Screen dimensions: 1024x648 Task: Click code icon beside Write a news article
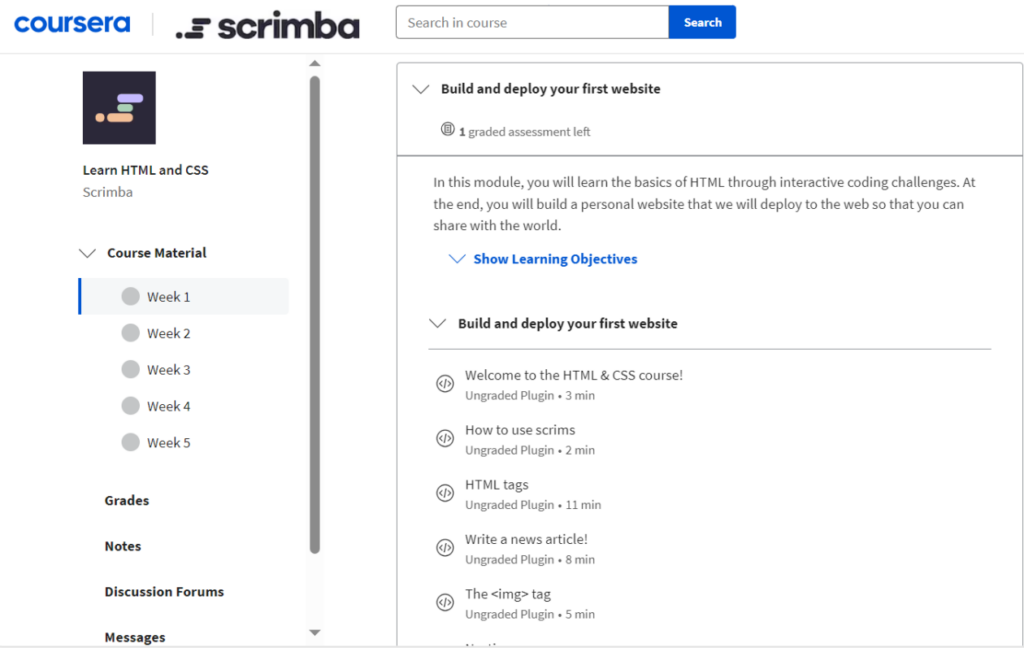[445, 548]
